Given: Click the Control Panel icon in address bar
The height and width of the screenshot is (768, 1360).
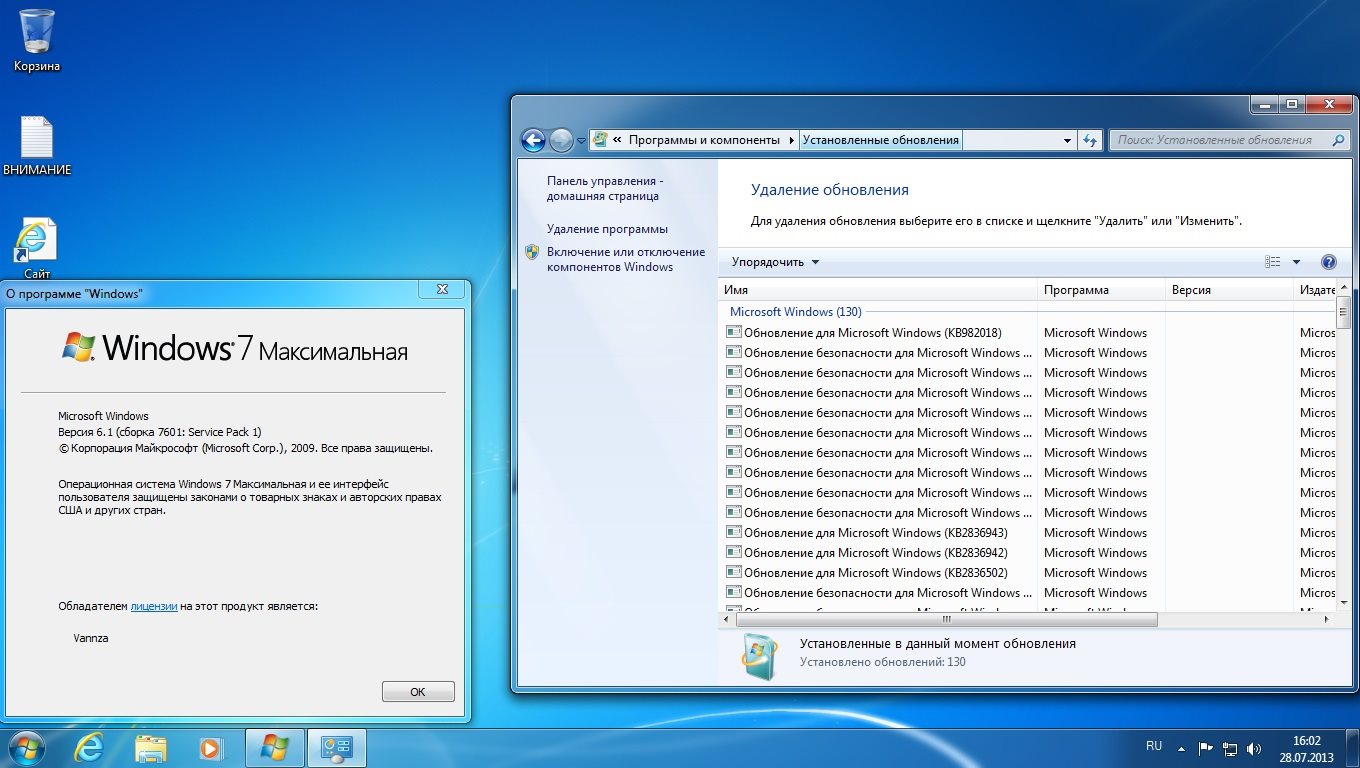Looking at the screenshot, I should [x=599, y=140].
